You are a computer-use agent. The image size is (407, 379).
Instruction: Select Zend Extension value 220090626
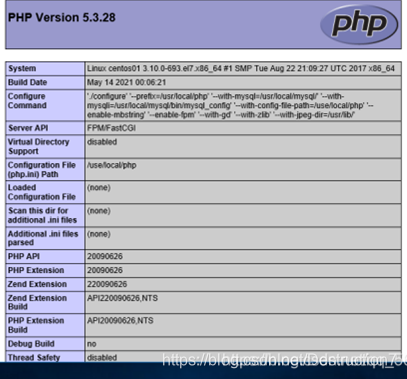click(x=107, y=284)
